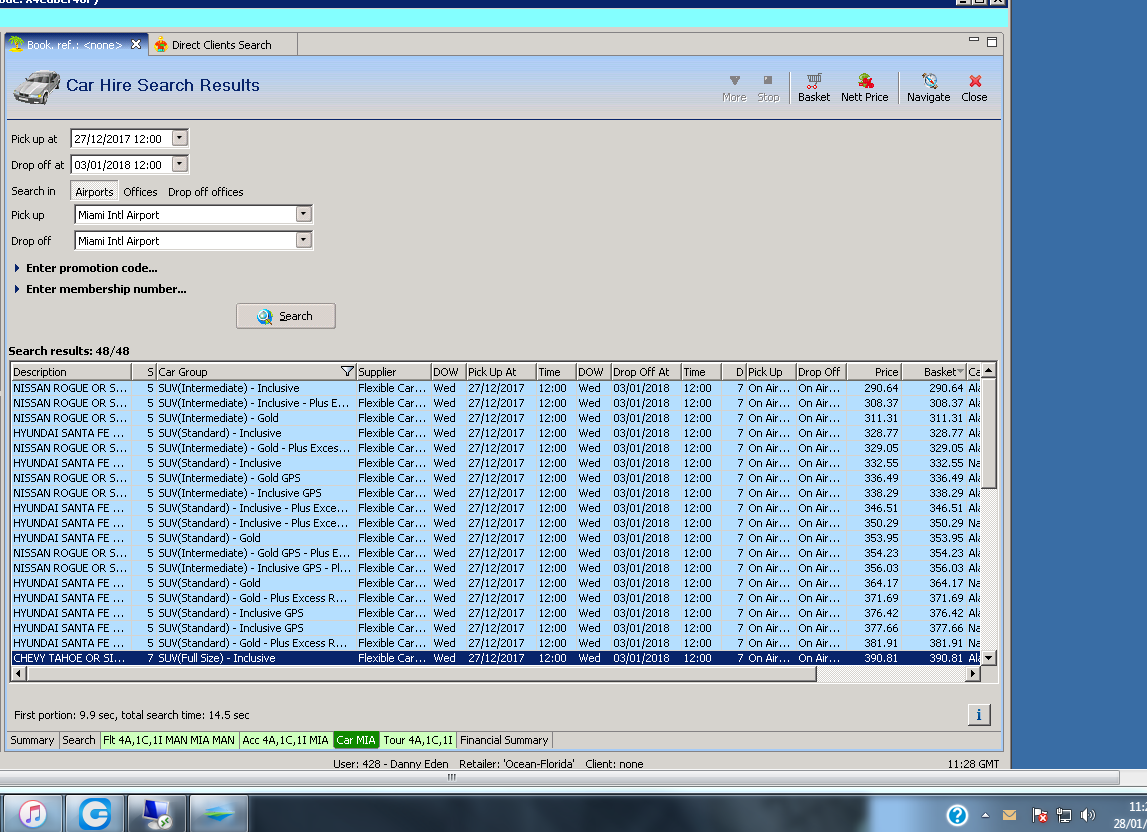
Task: Expand Enter membership number section
Action: coord(105,289)
